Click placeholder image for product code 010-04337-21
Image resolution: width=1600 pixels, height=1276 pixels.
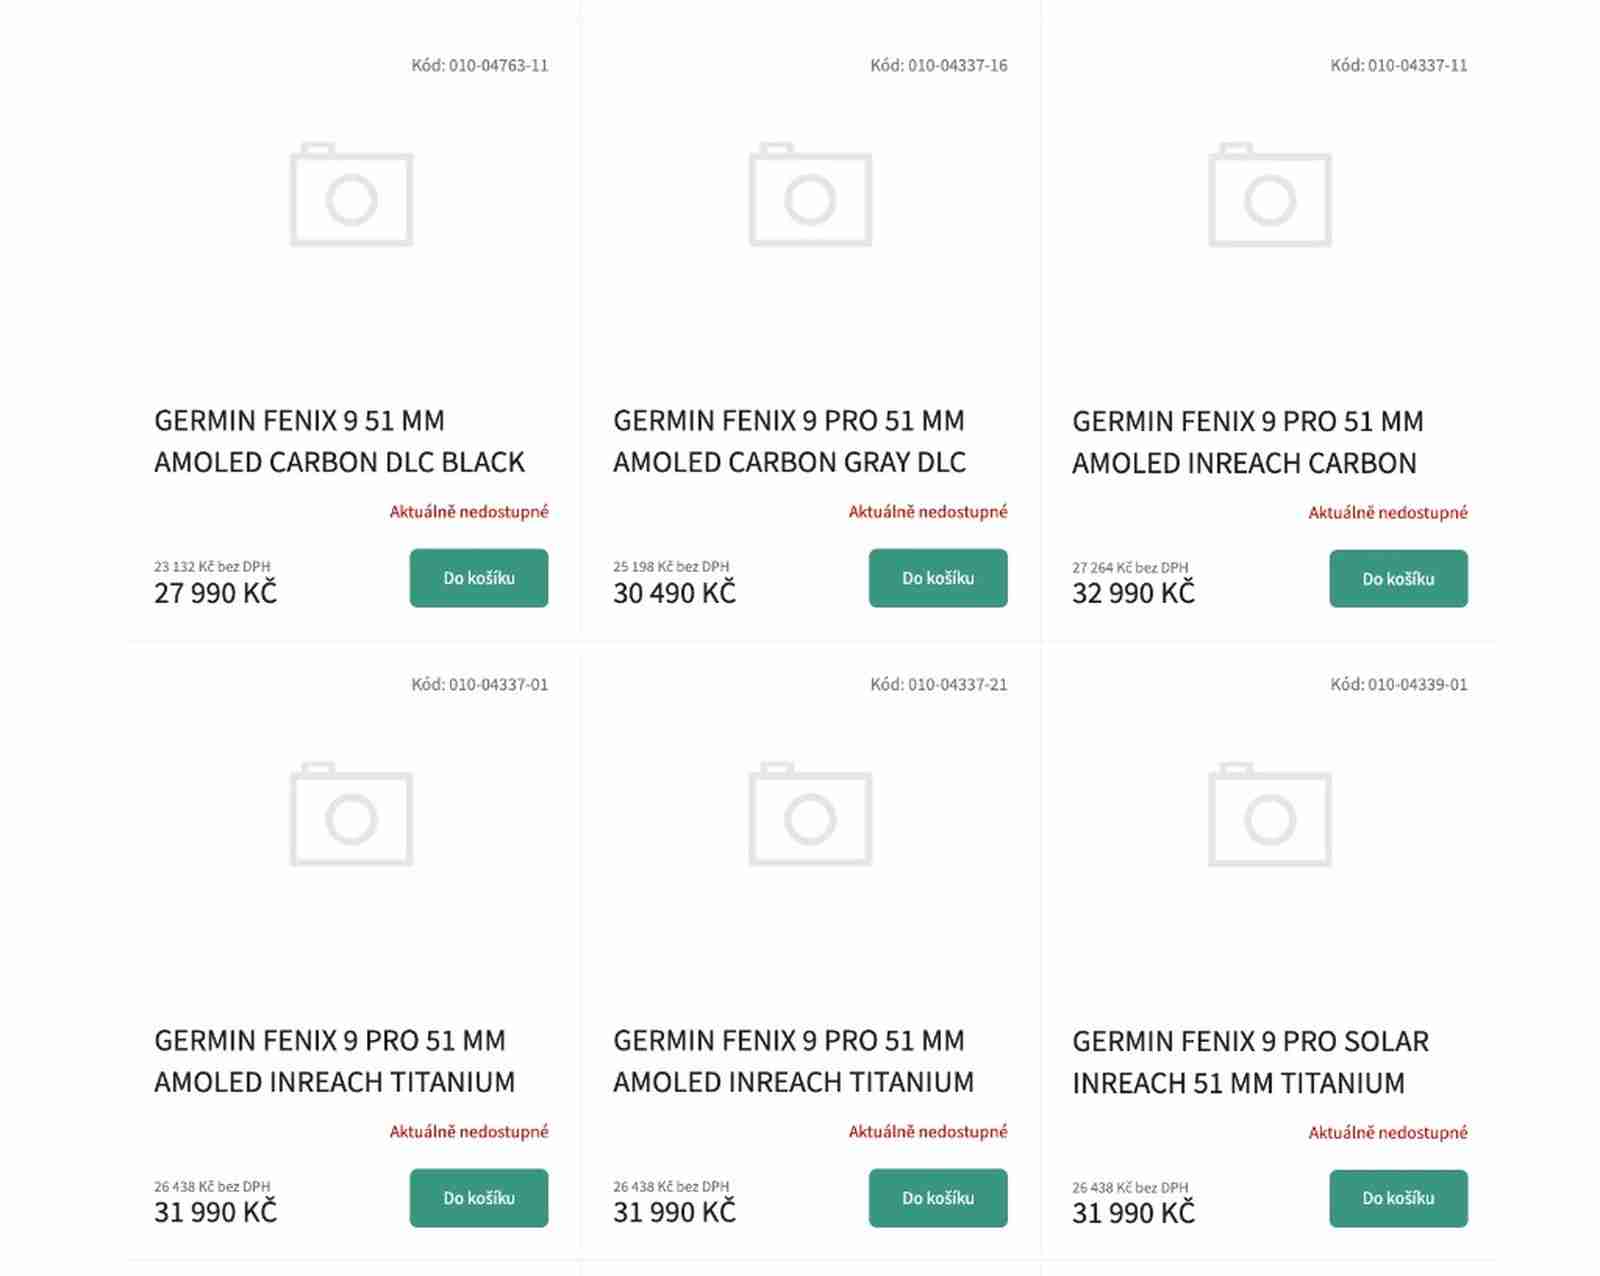click(x=810, y=814)
